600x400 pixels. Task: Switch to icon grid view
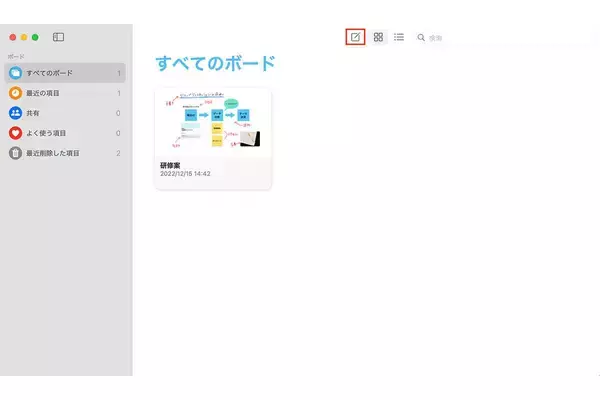[378, 37]
